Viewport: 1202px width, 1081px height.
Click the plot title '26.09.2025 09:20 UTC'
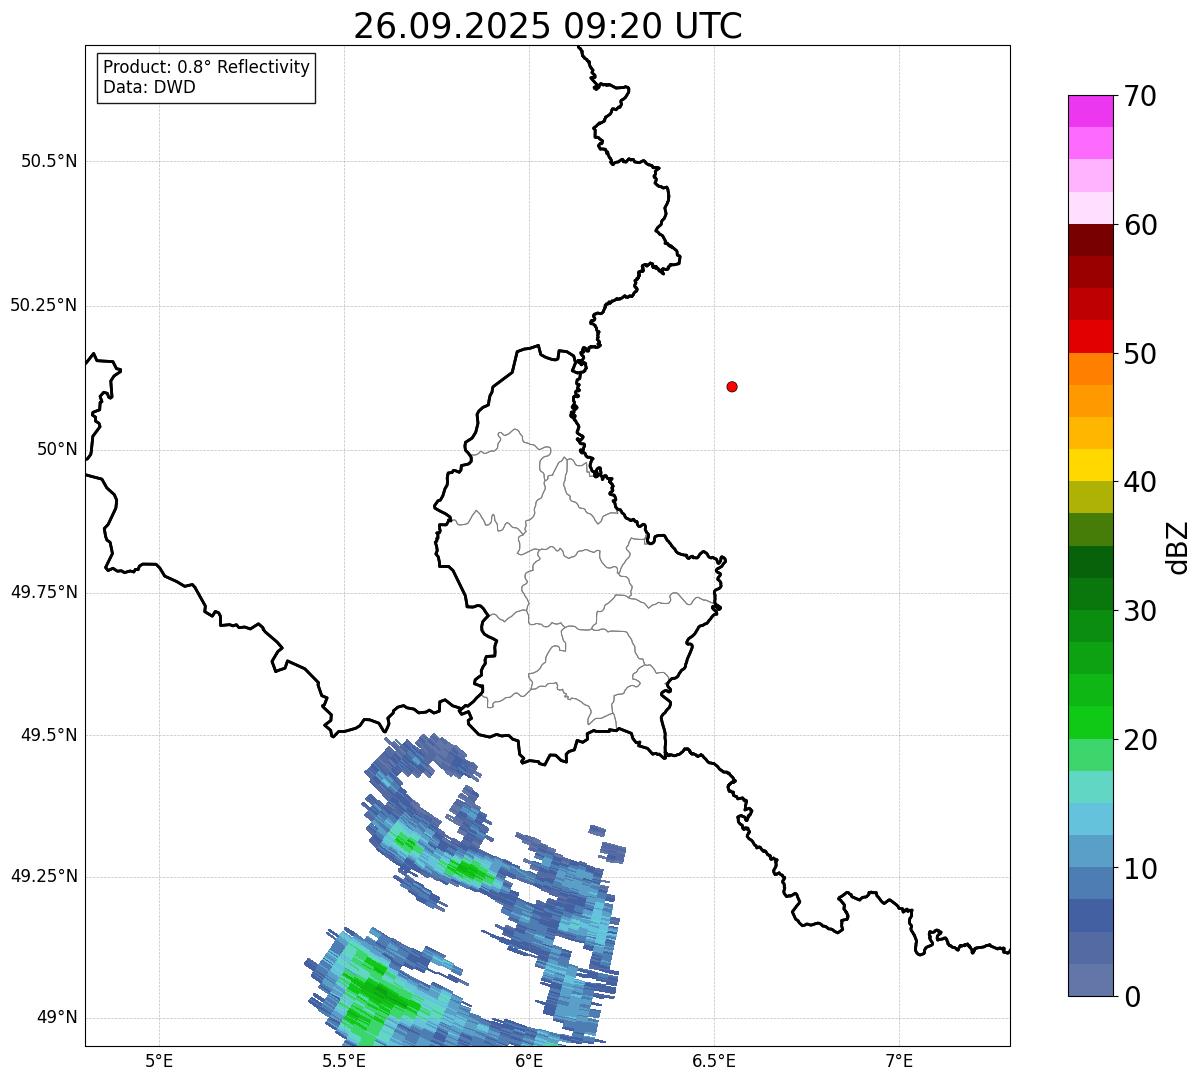[548, 26]
